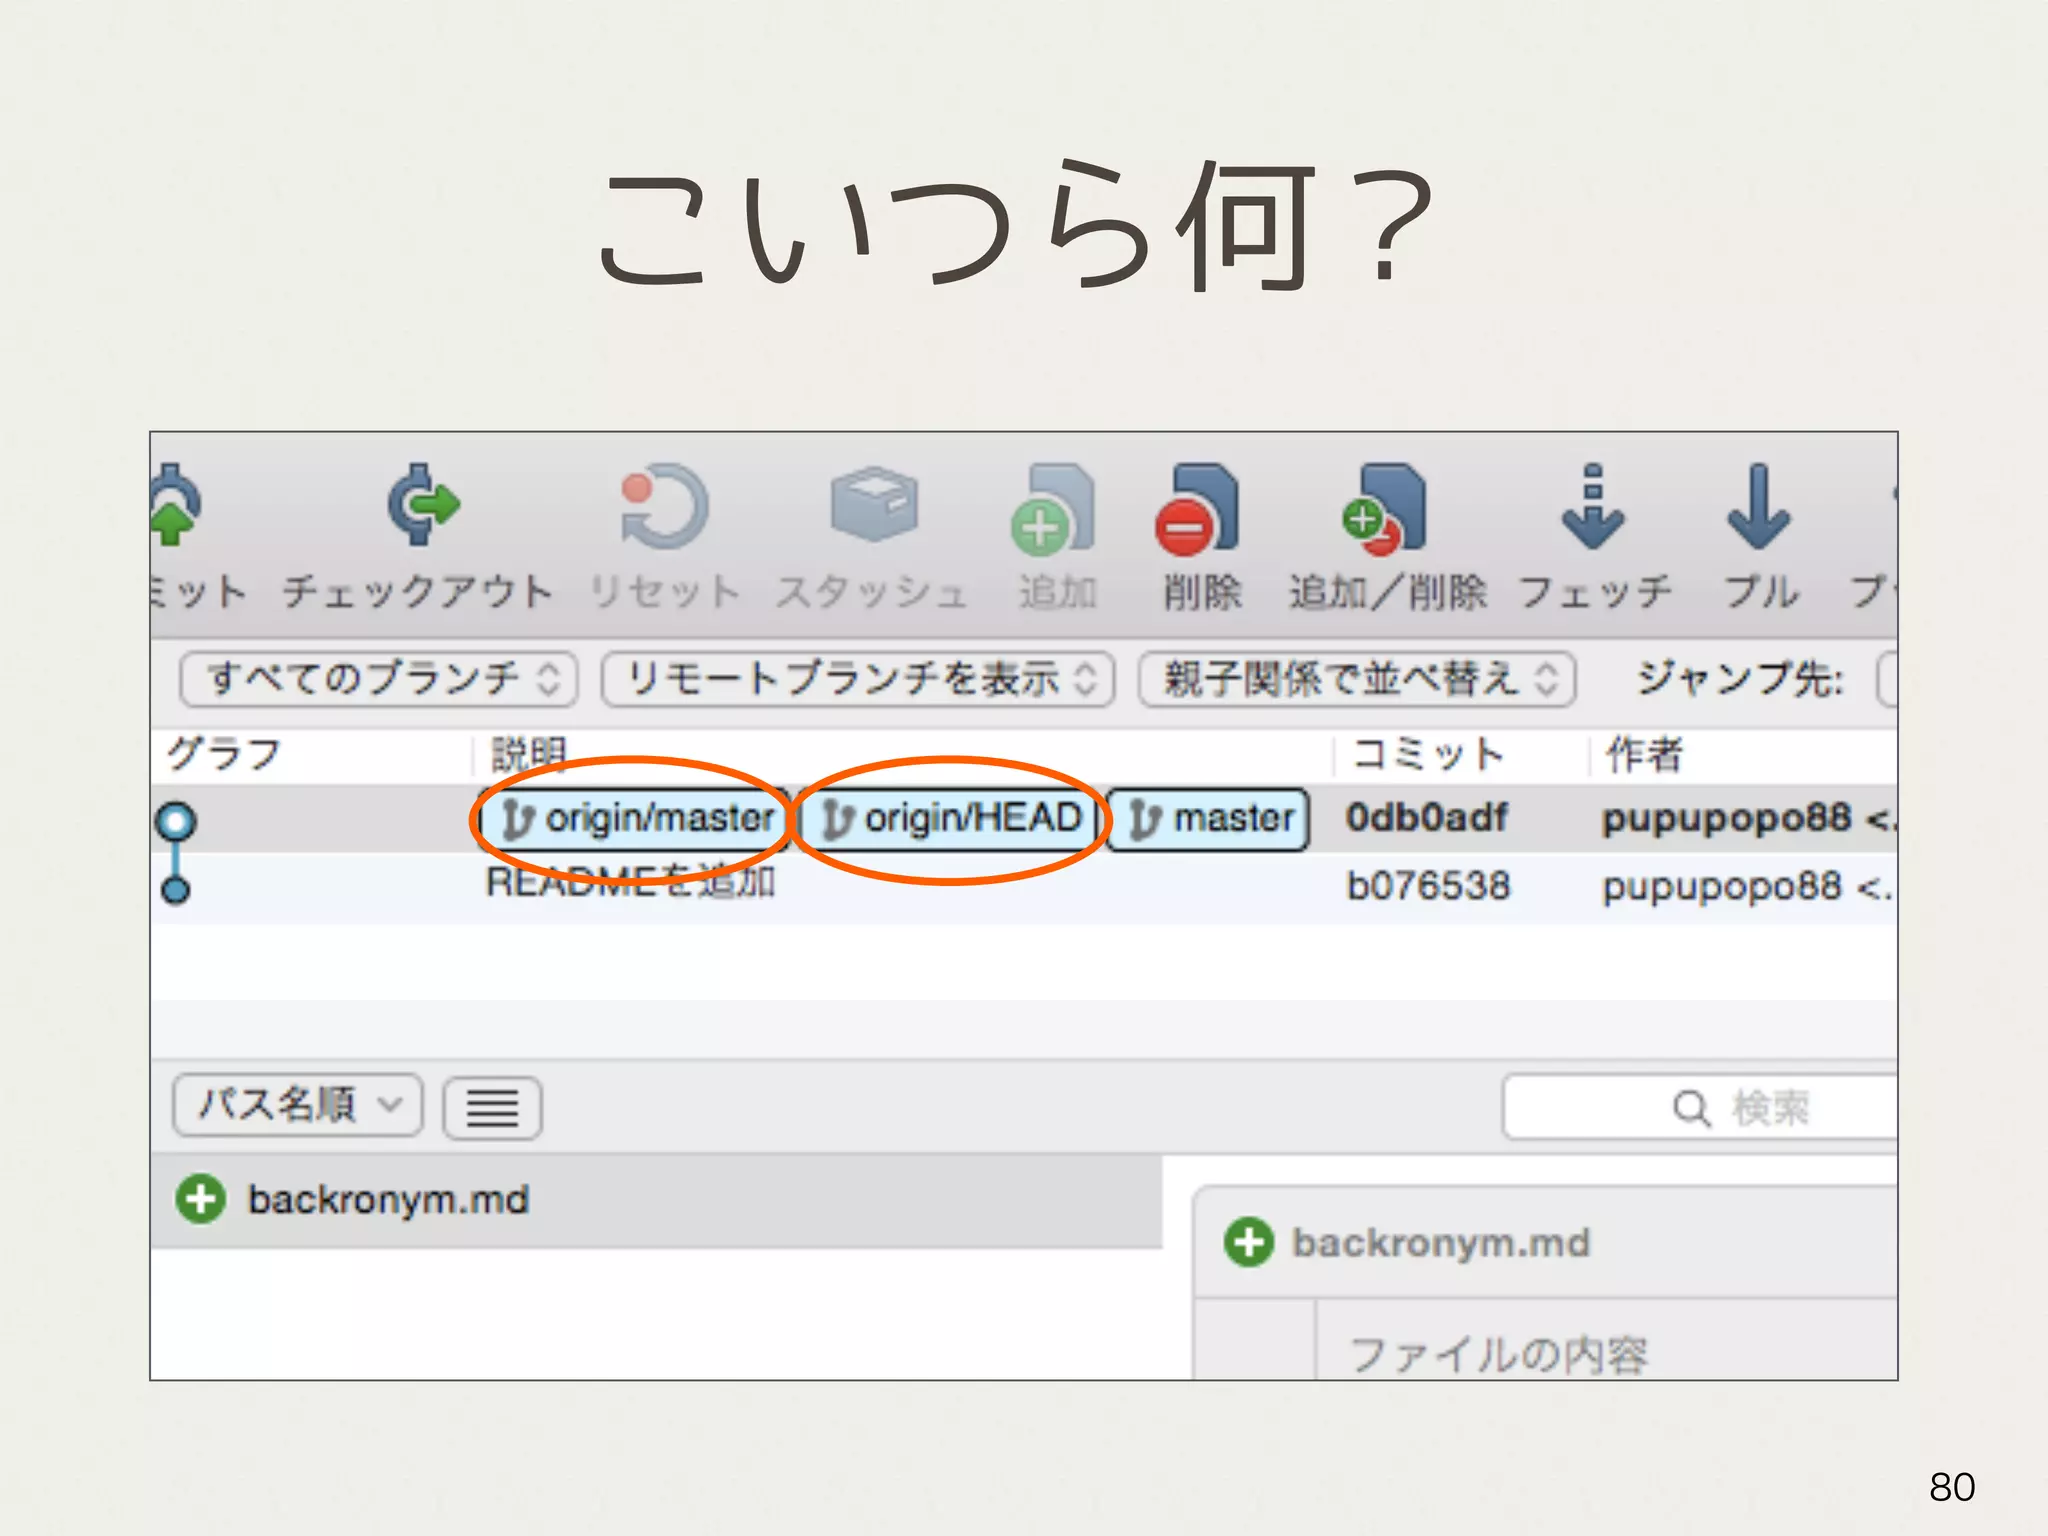Open the すべてのブランチ branch filter dropdown
2048x1536 pixels.
point(379,679)
